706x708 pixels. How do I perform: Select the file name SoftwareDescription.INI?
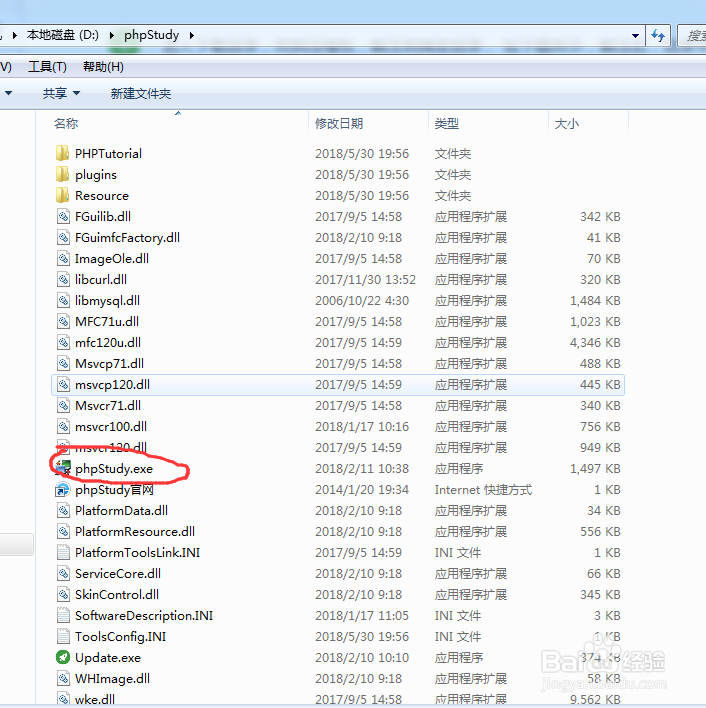point(144,615)
